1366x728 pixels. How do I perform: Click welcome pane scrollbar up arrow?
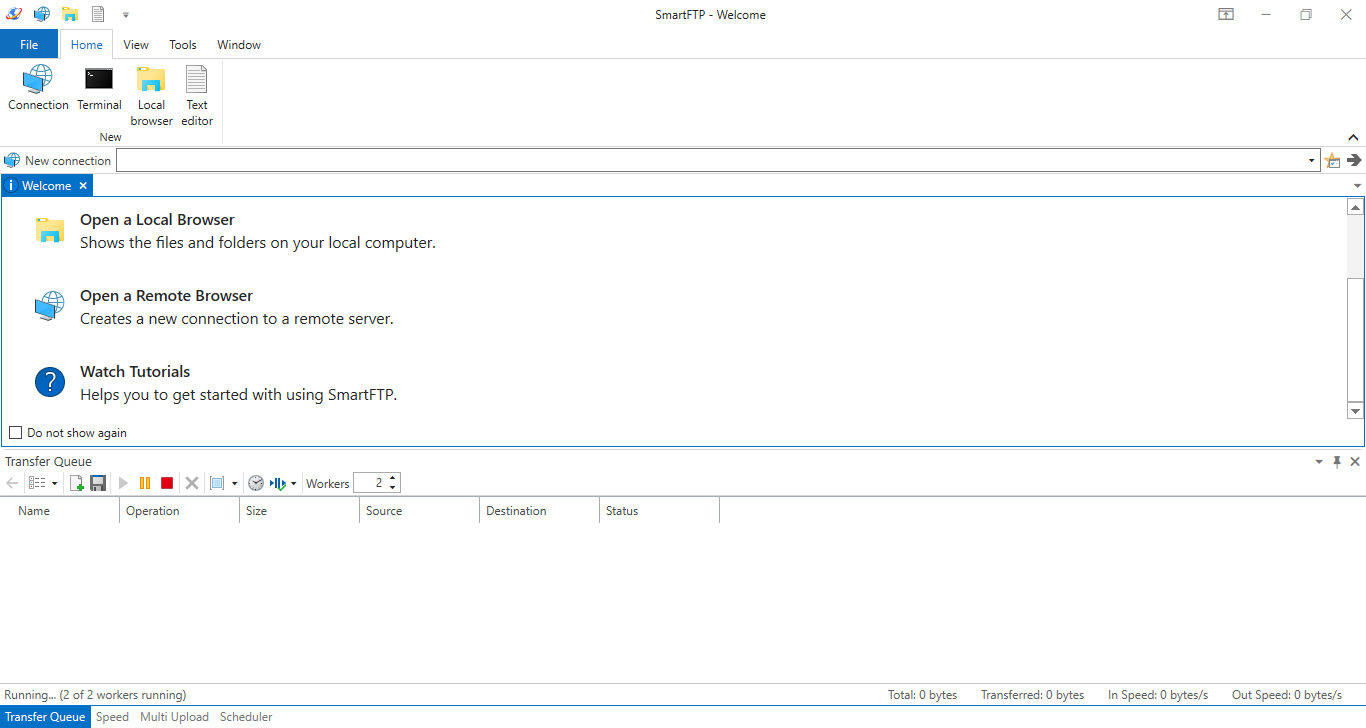click(1355, 207)
